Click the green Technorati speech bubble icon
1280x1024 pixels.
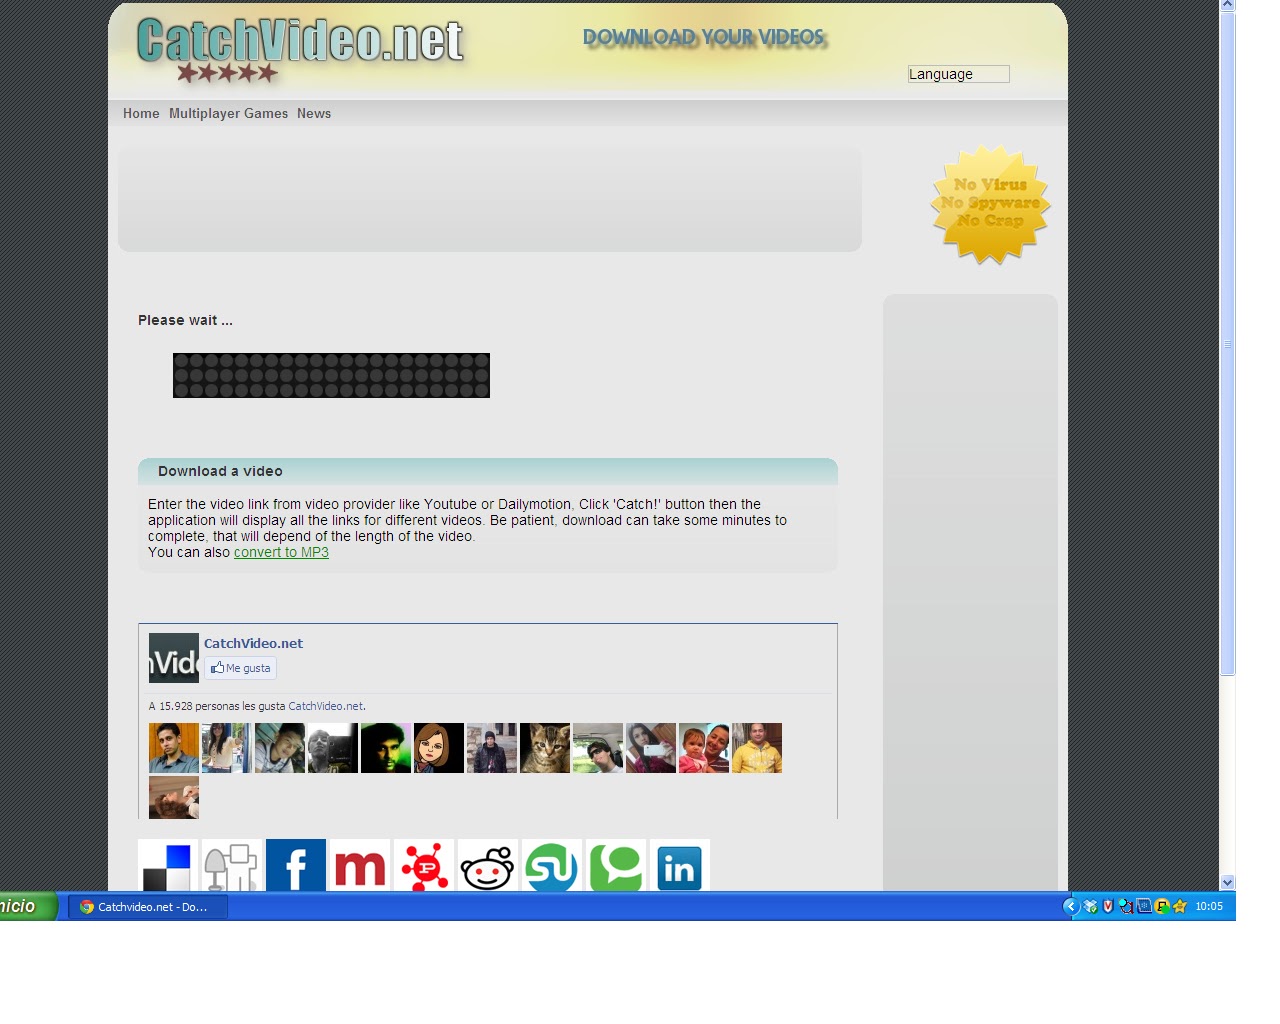pos(615,866)
